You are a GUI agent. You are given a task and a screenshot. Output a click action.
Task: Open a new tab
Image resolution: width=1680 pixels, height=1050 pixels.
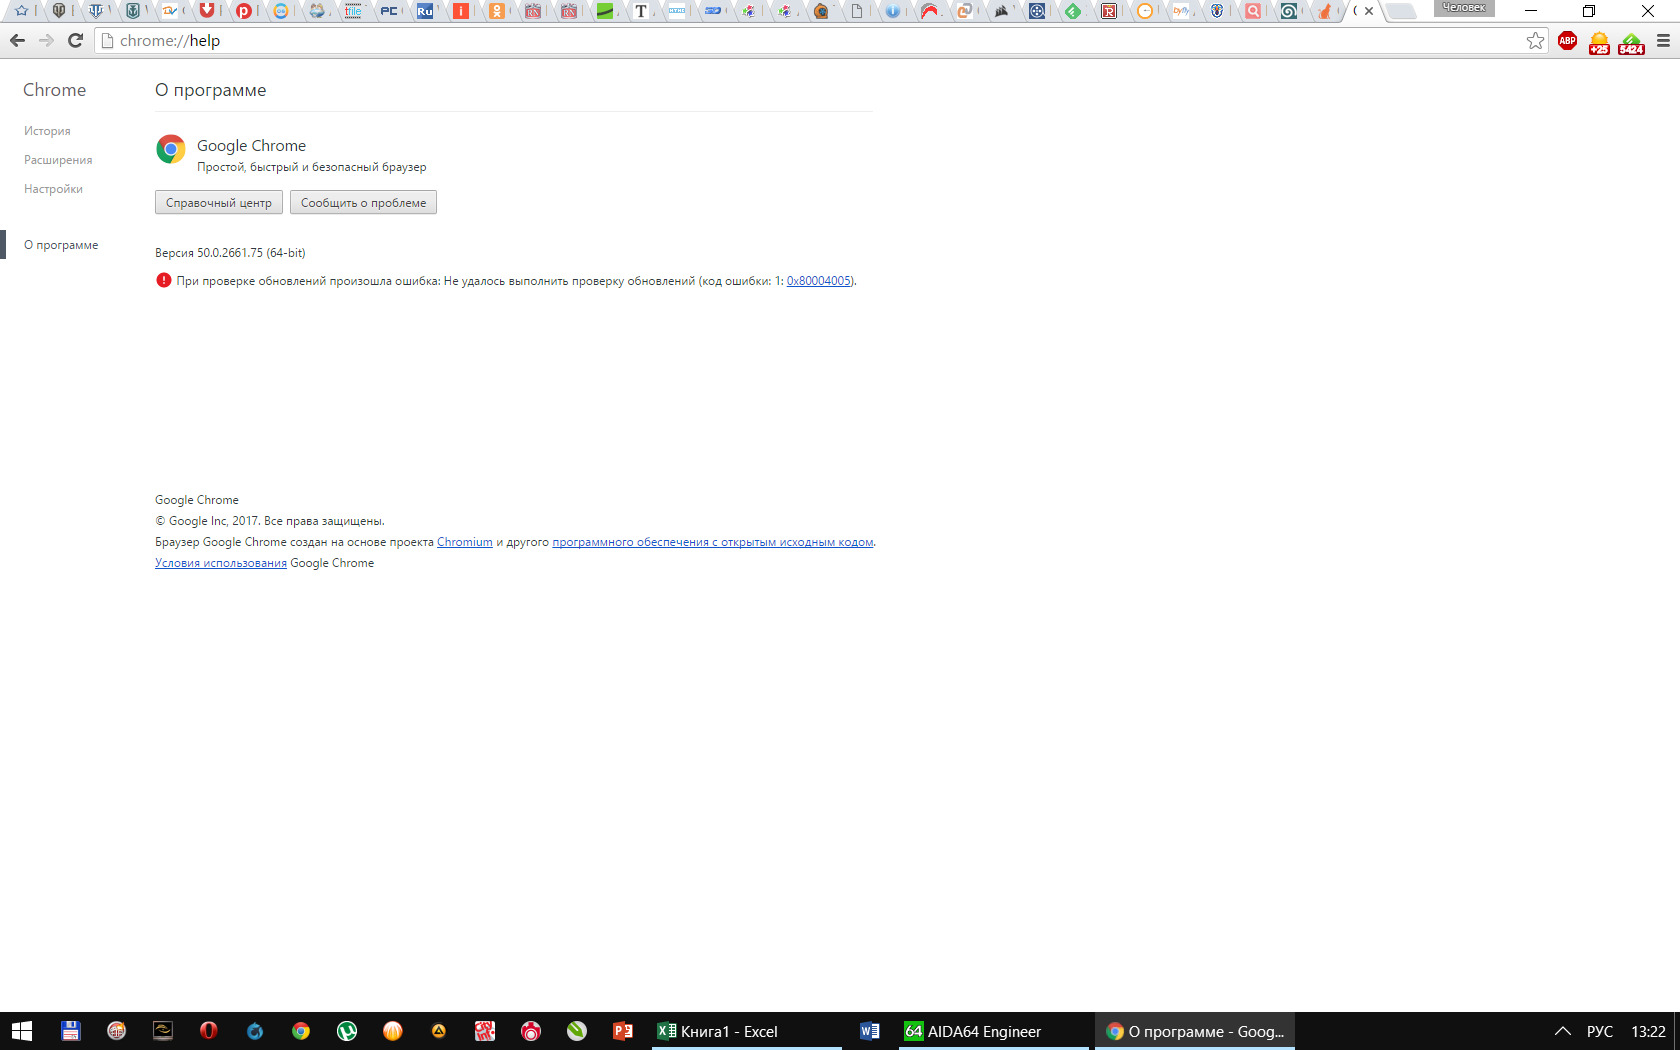point(1401,11)
